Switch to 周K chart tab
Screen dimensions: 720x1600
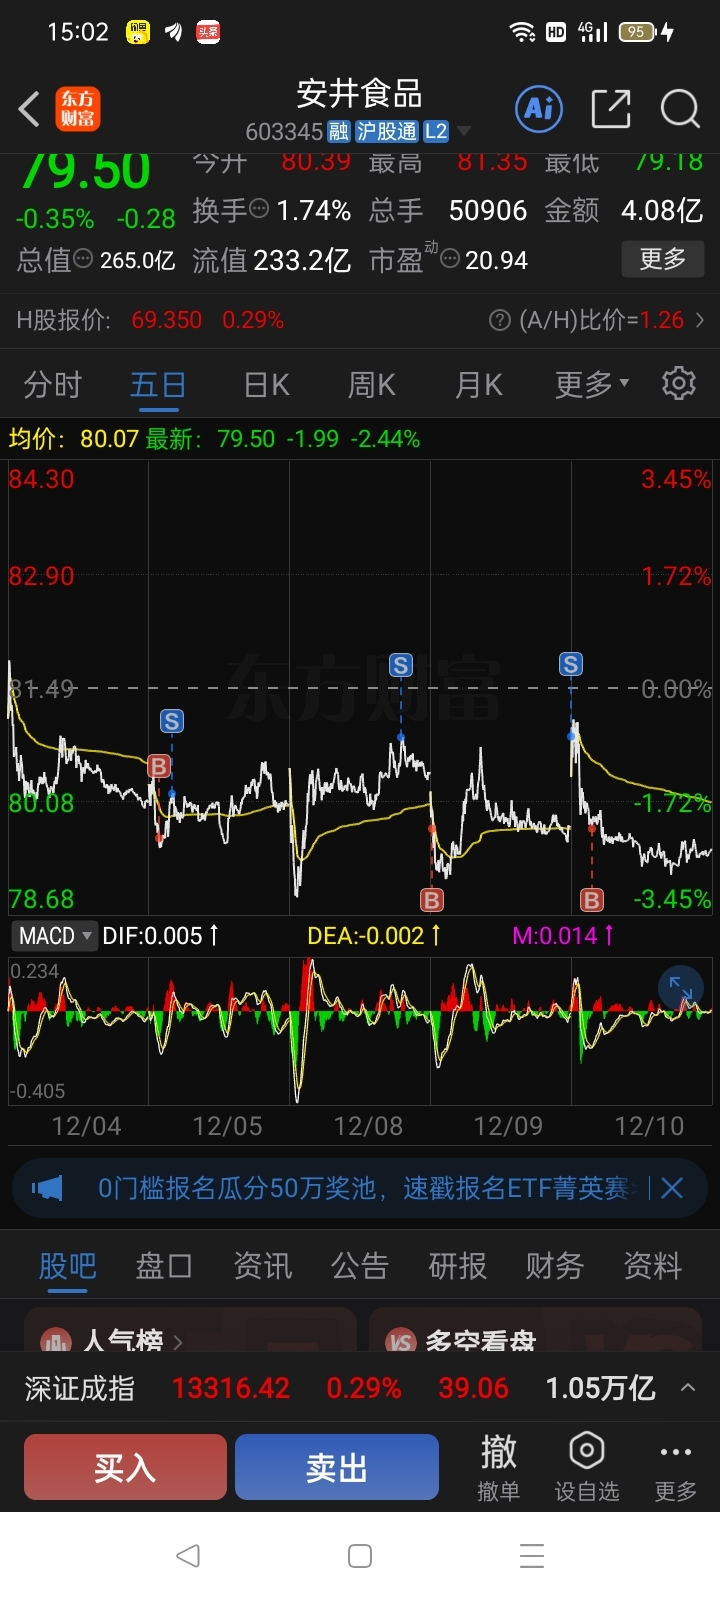click(x=372, y=384)
